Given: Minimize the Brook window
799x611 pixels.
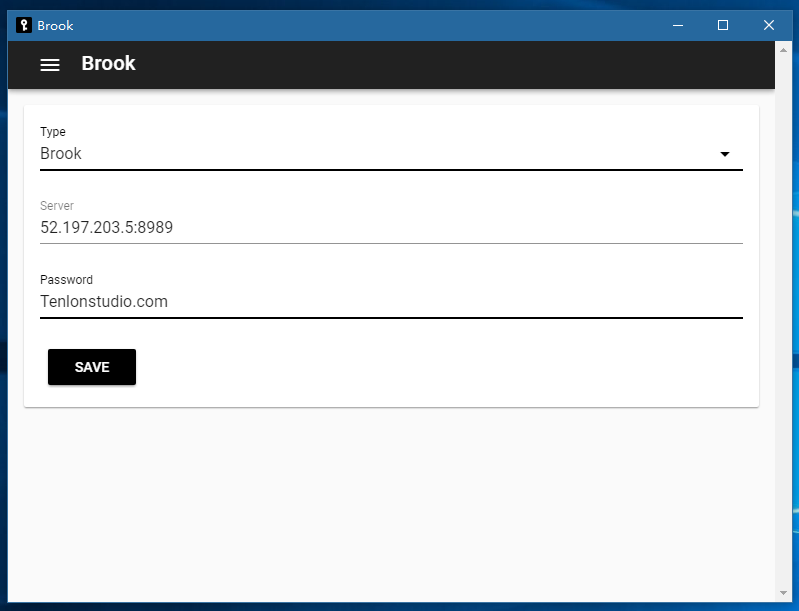Looking at the screenshot, I should [x=678, y=25].
